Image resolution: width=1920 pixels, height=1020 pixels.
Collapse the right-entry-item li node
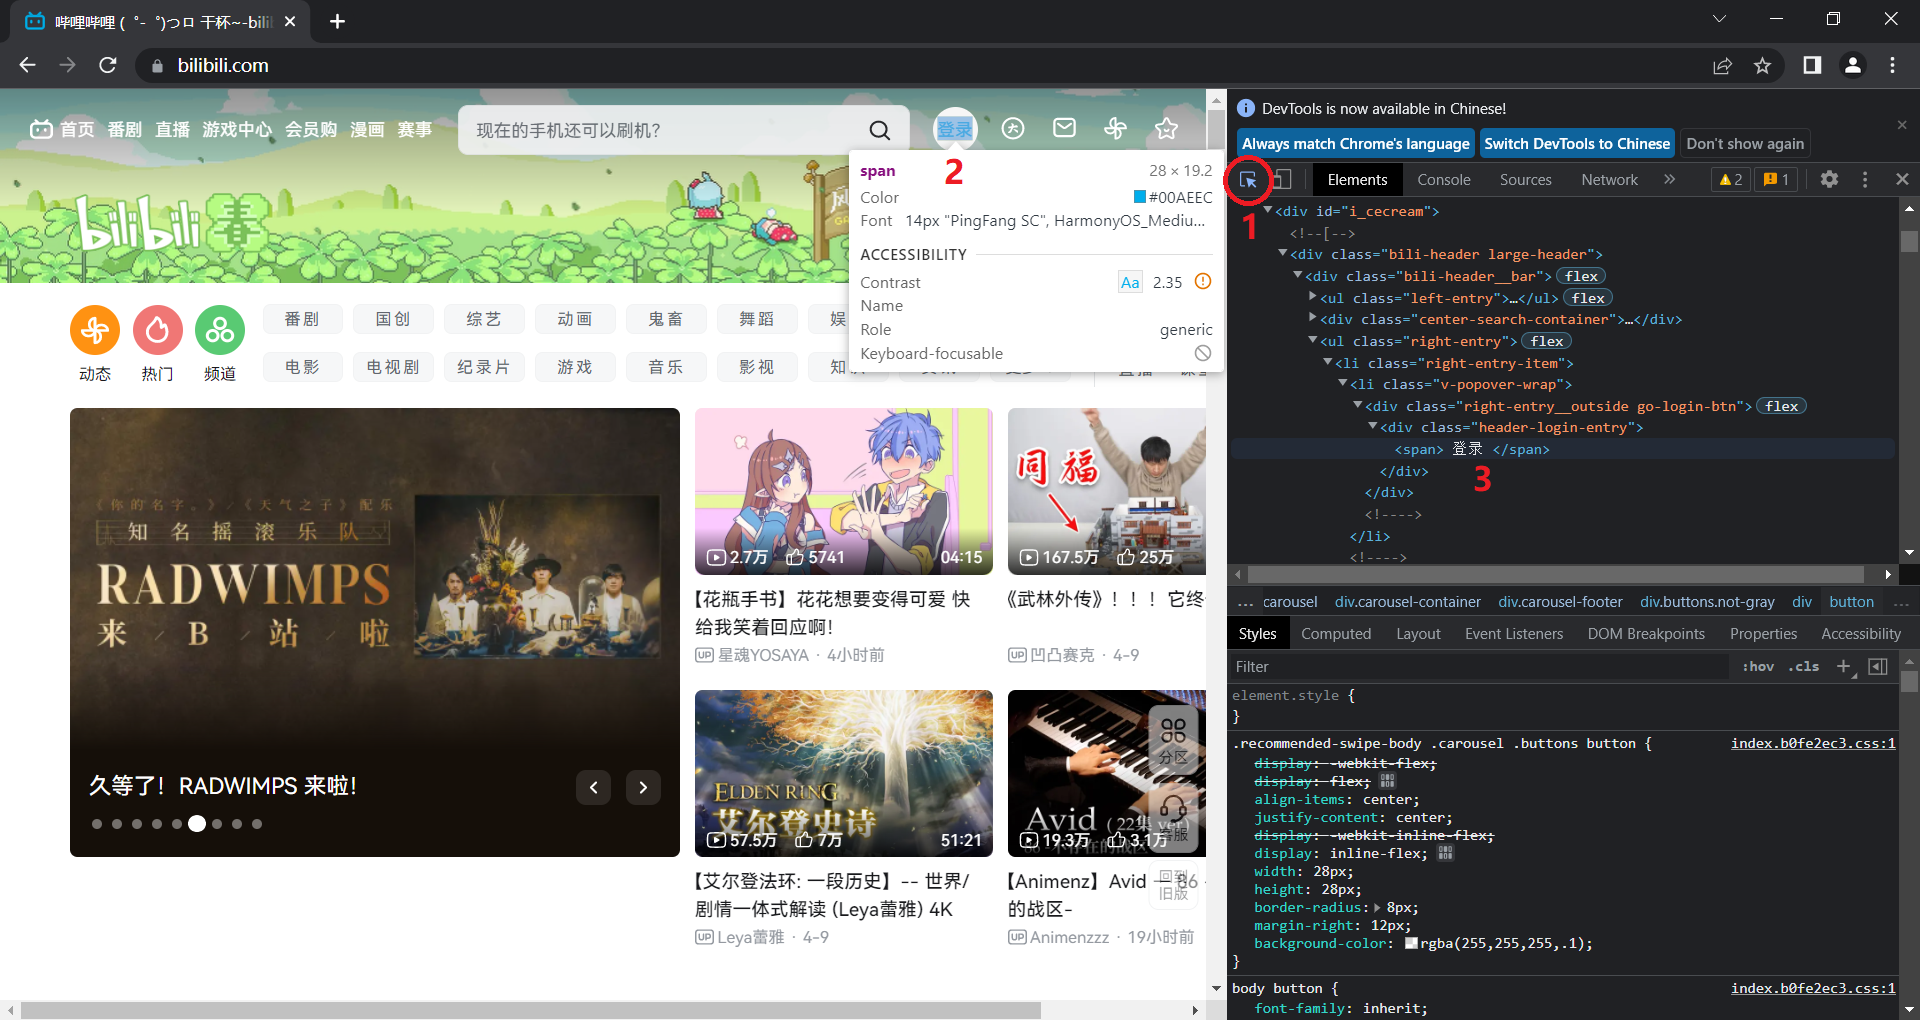click(1328, 363)
